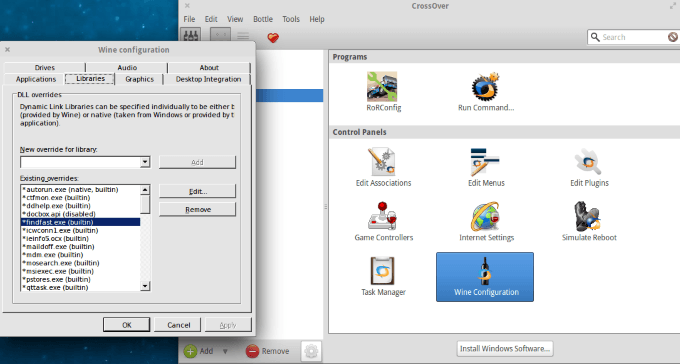680x364 pixels.
Task: Click the heart favorites toolbar icon
Action: [273, 38]
